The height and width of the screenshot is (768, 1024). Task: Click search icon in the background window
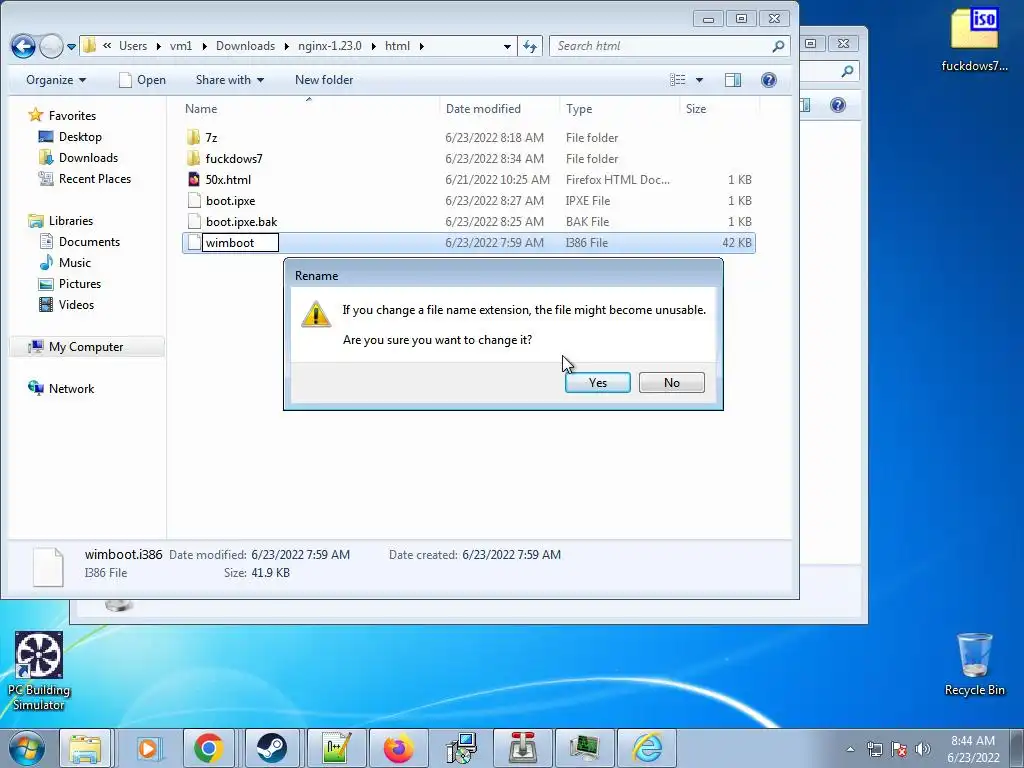(x=847, y=71)
